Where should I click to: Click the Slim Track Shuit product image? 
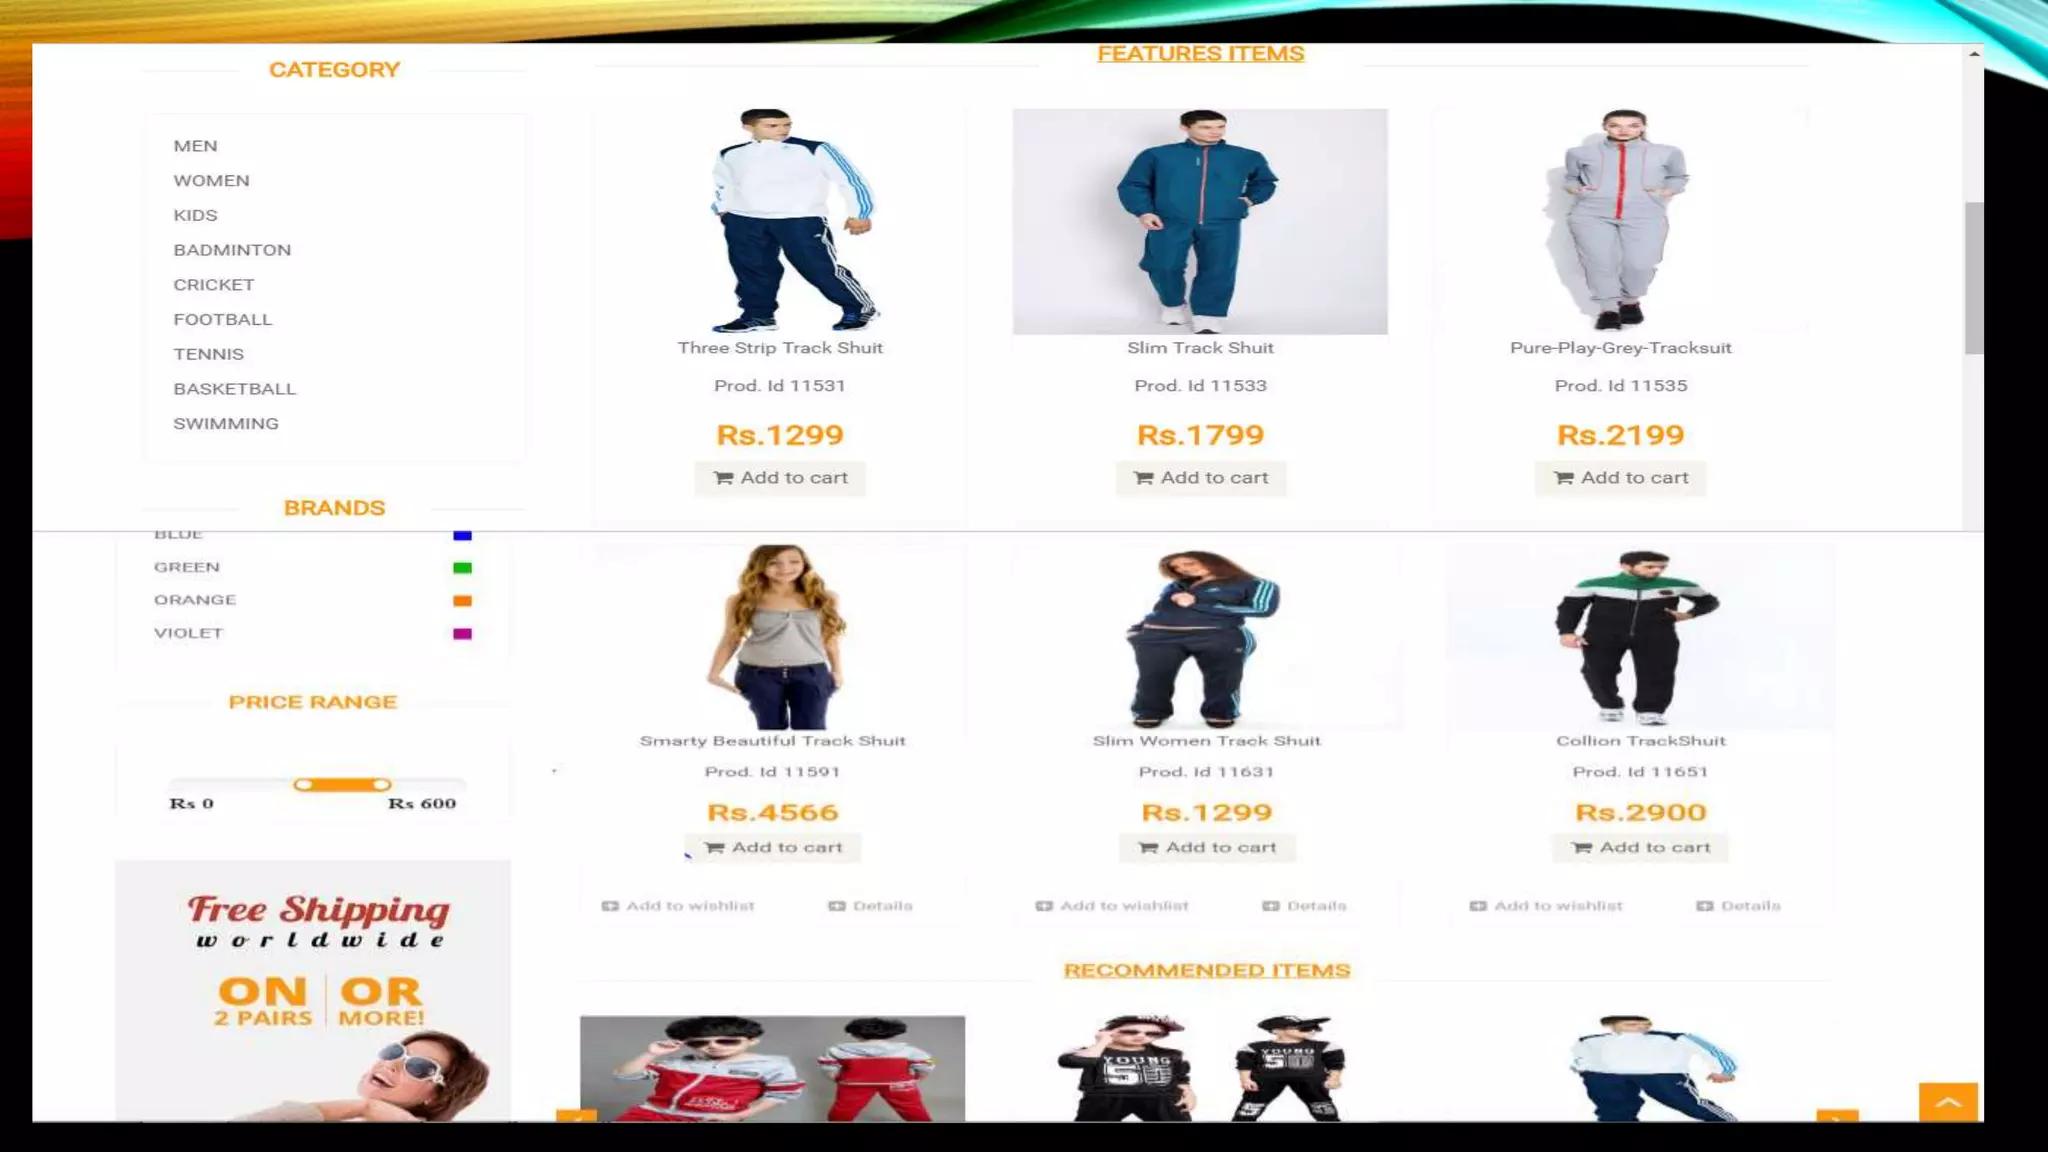(x=1200, y=221)
